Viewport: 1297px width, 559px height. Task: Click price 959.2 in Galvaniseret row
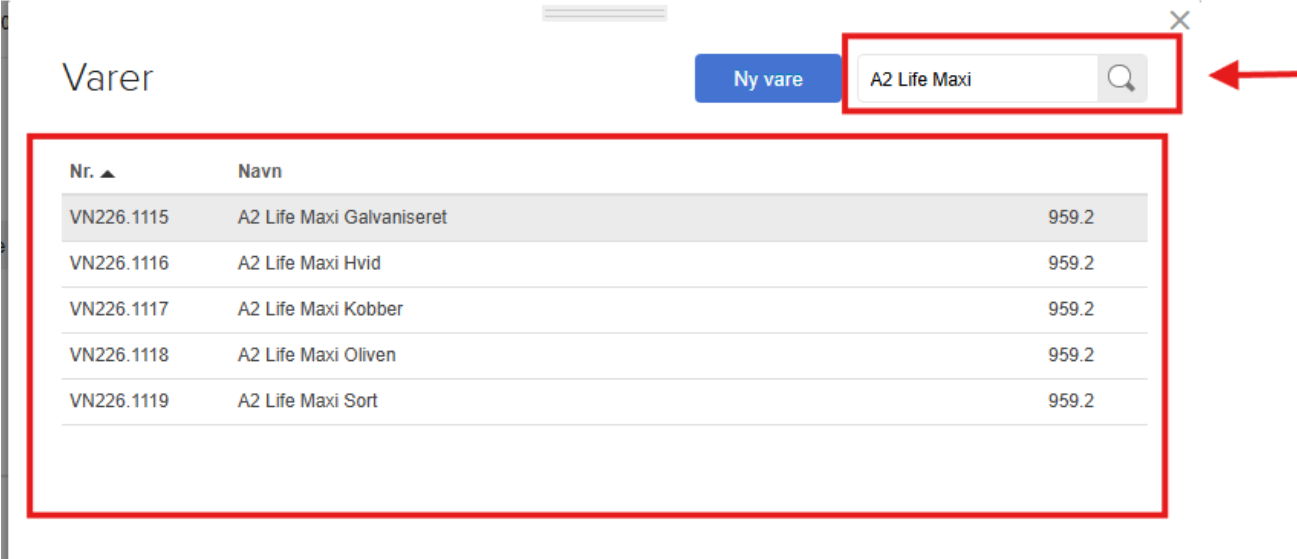point(1070,217)
